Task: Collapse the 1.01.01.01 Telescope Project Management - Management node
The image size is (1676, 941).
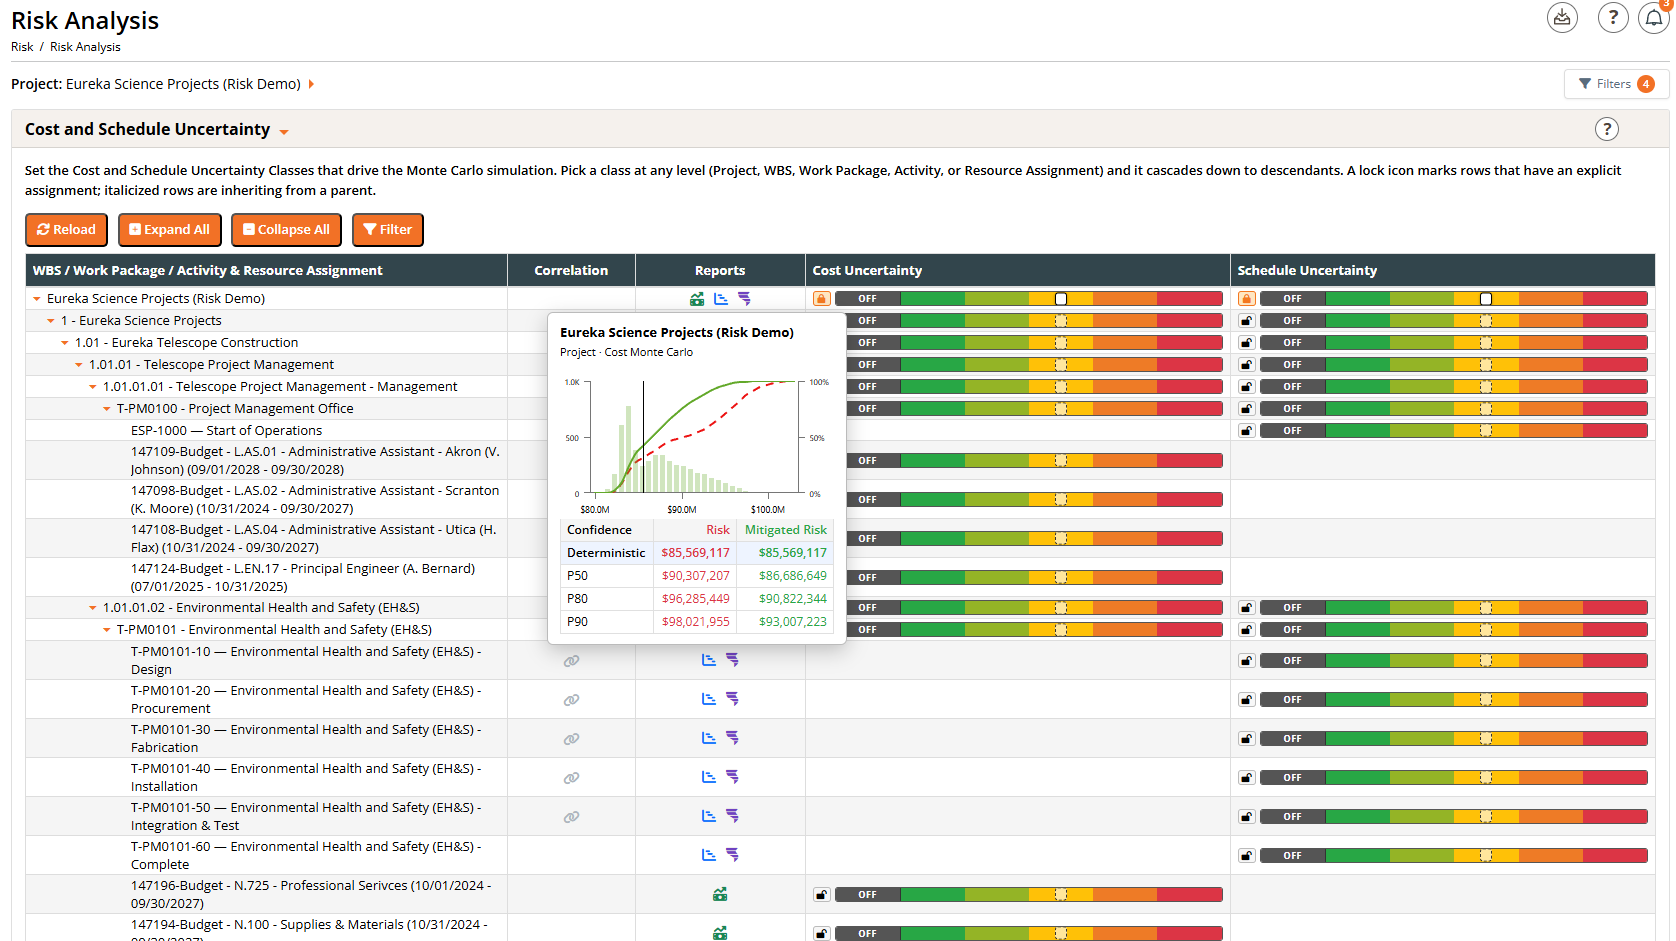Action: [x=93, y=387]
